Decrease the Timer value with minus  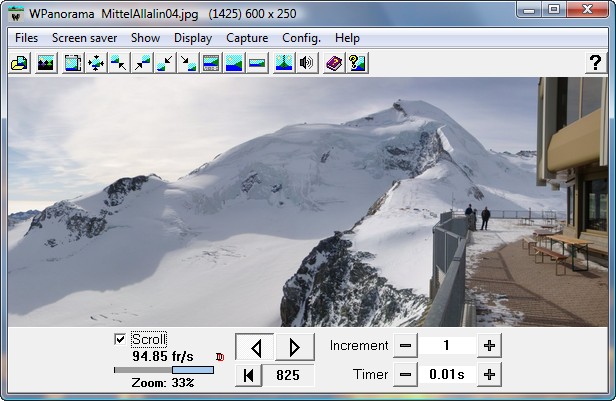[x=404, y=375]
